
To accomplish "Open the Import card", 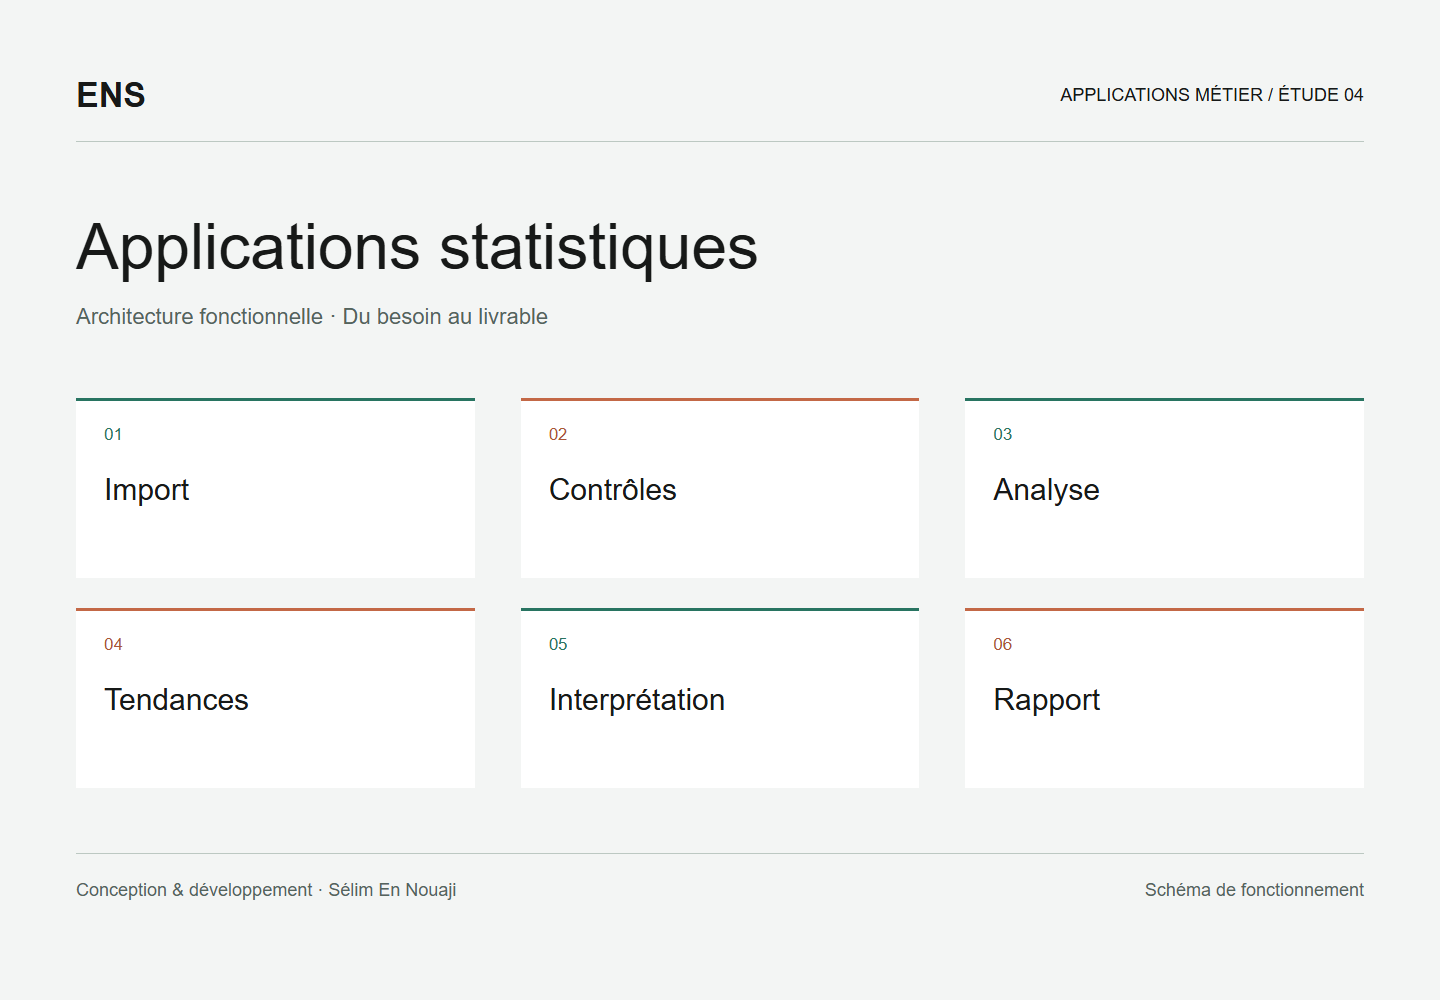I will [275, 488].
